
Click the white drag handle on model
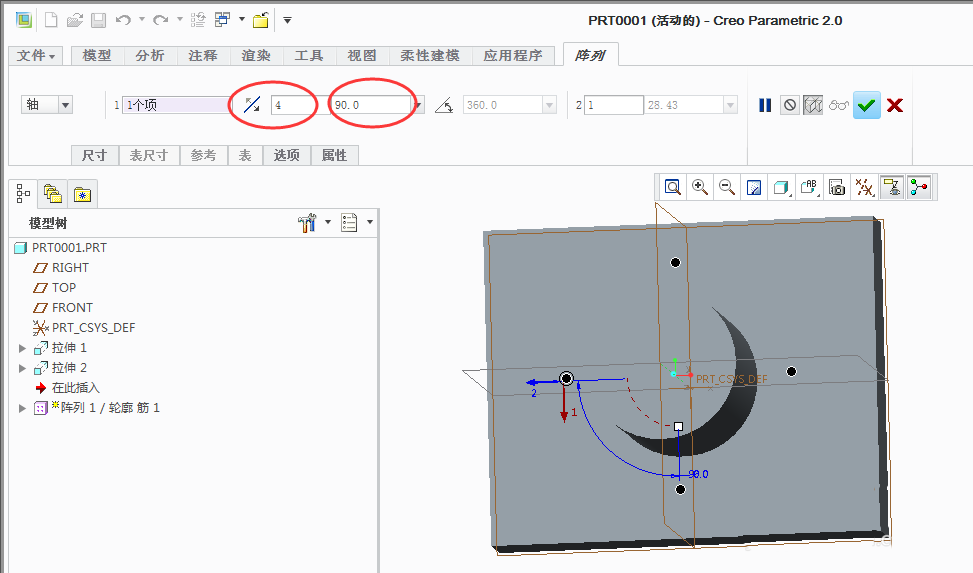pos(678,426)
